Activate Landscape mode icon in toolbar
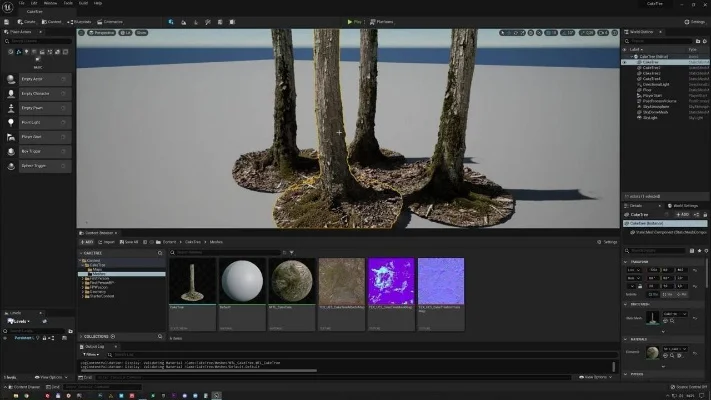 click(x=183, y=22)
